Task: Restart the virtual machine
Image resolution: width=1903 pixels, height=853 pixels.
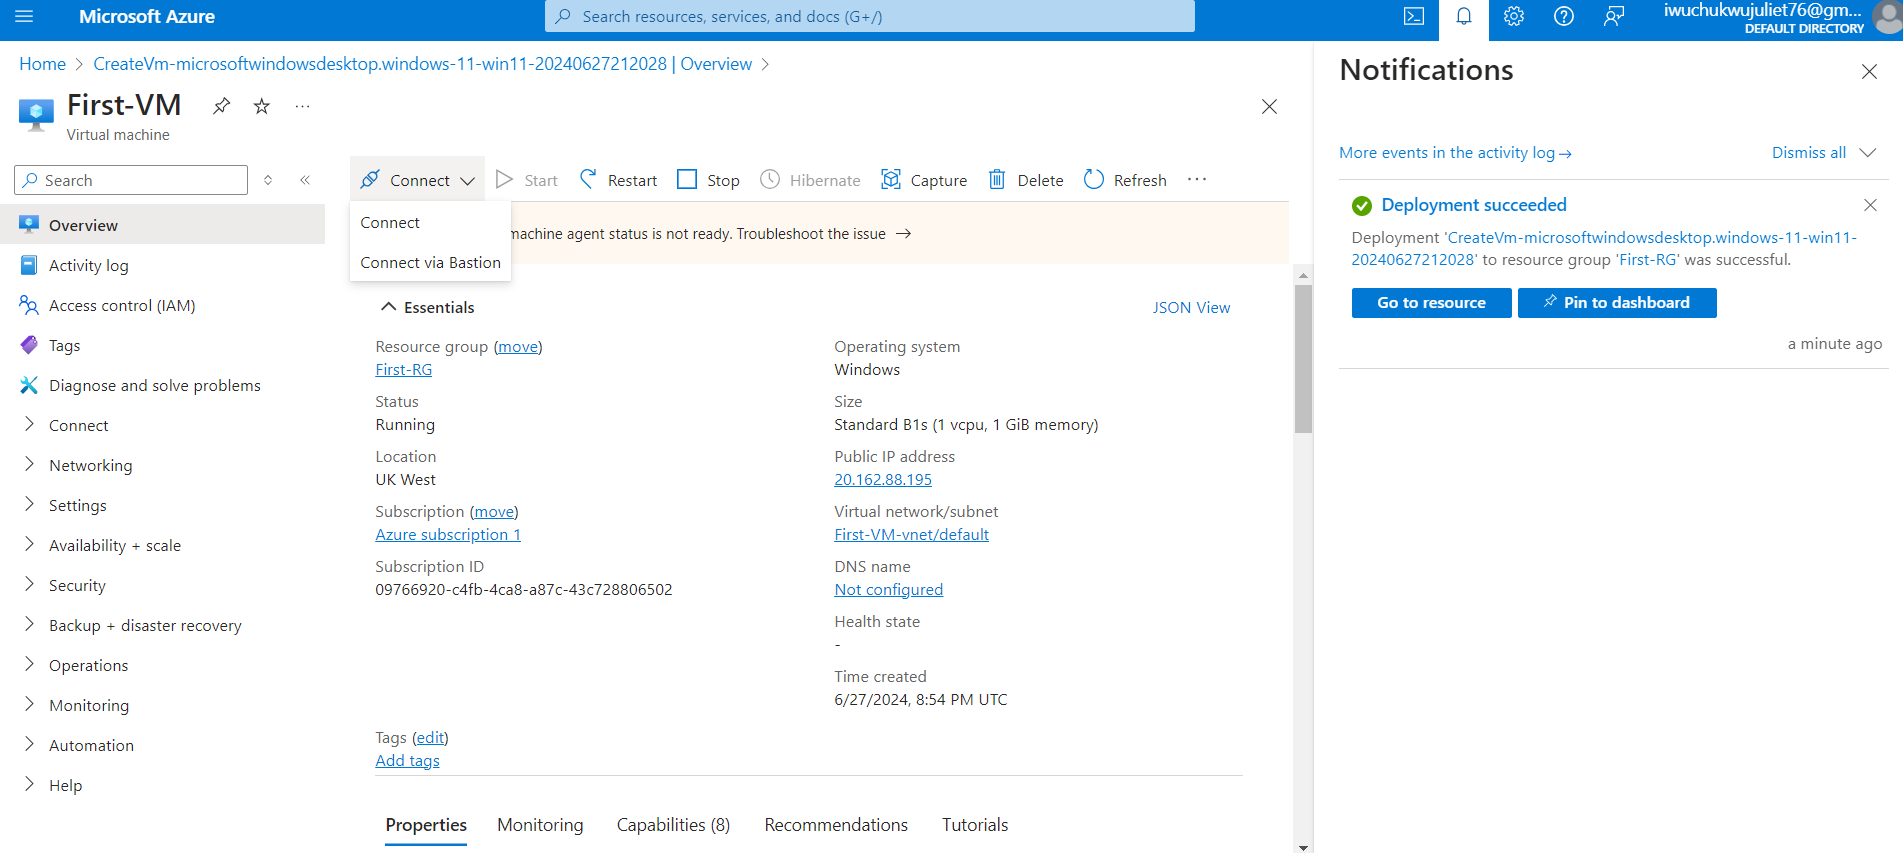Action: pyautogui.click(x=618, y=180)
